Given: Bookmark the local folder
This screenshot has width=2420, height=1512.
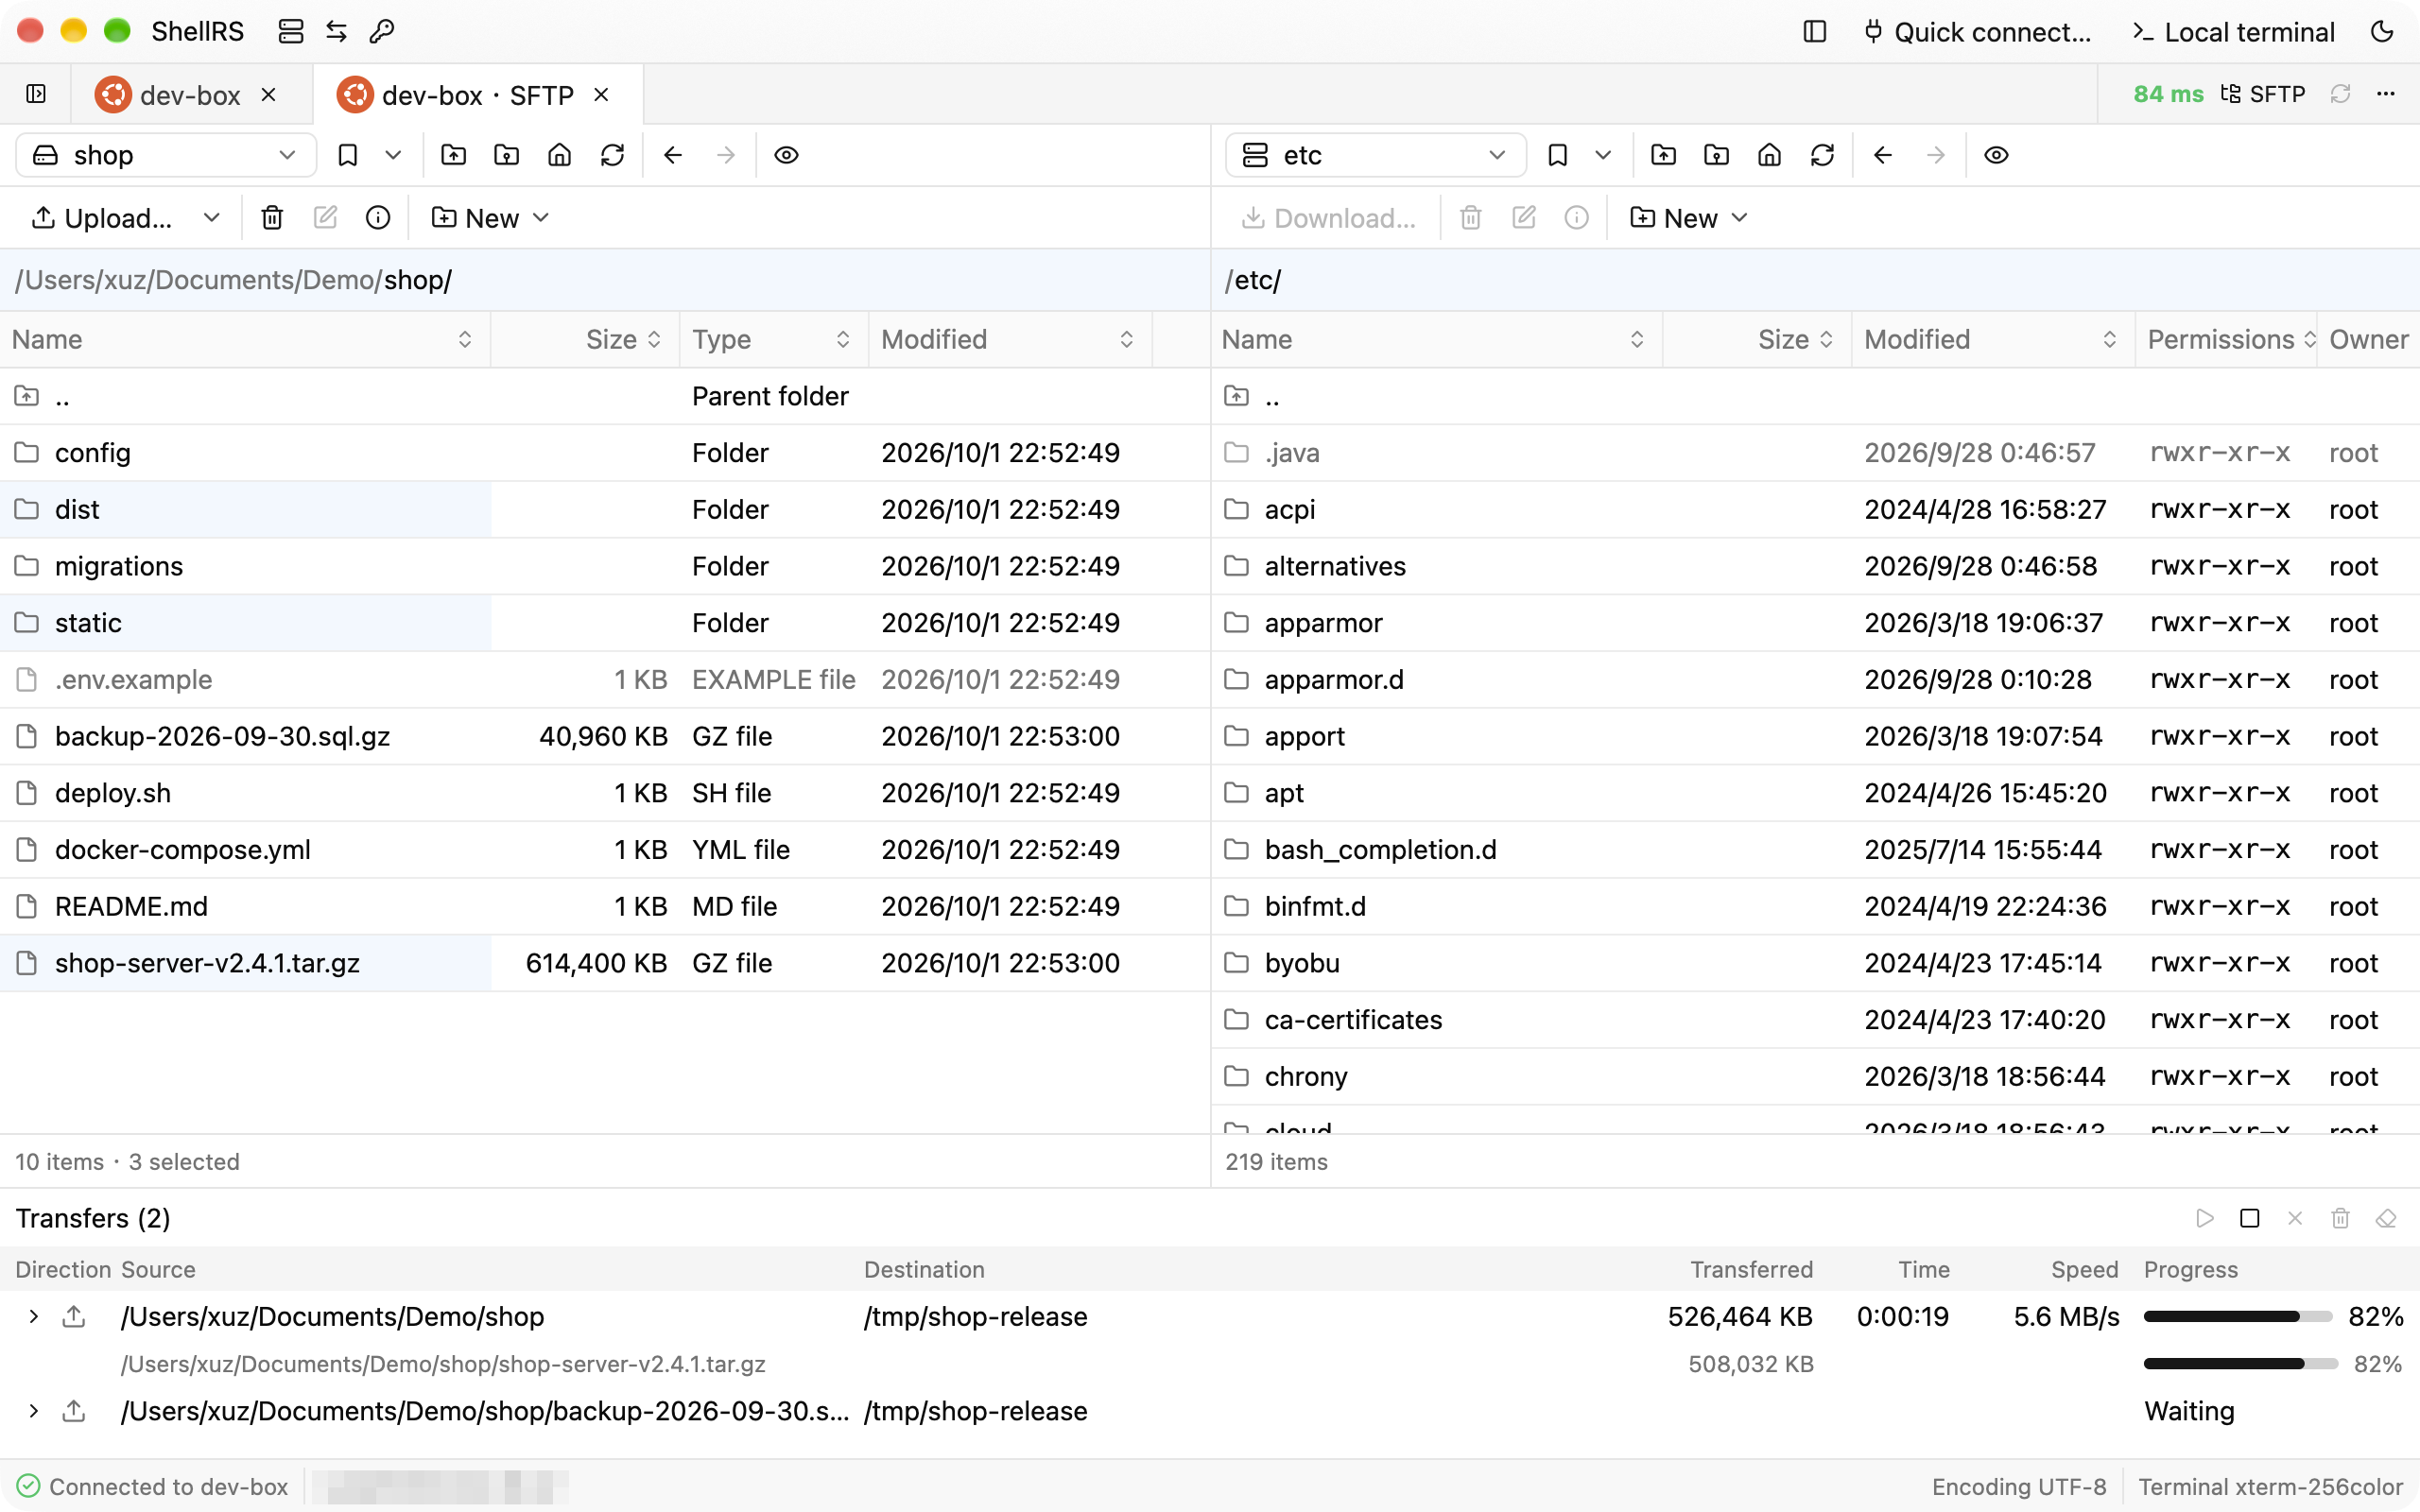Looking at the screenshot, I should point(347,155).
